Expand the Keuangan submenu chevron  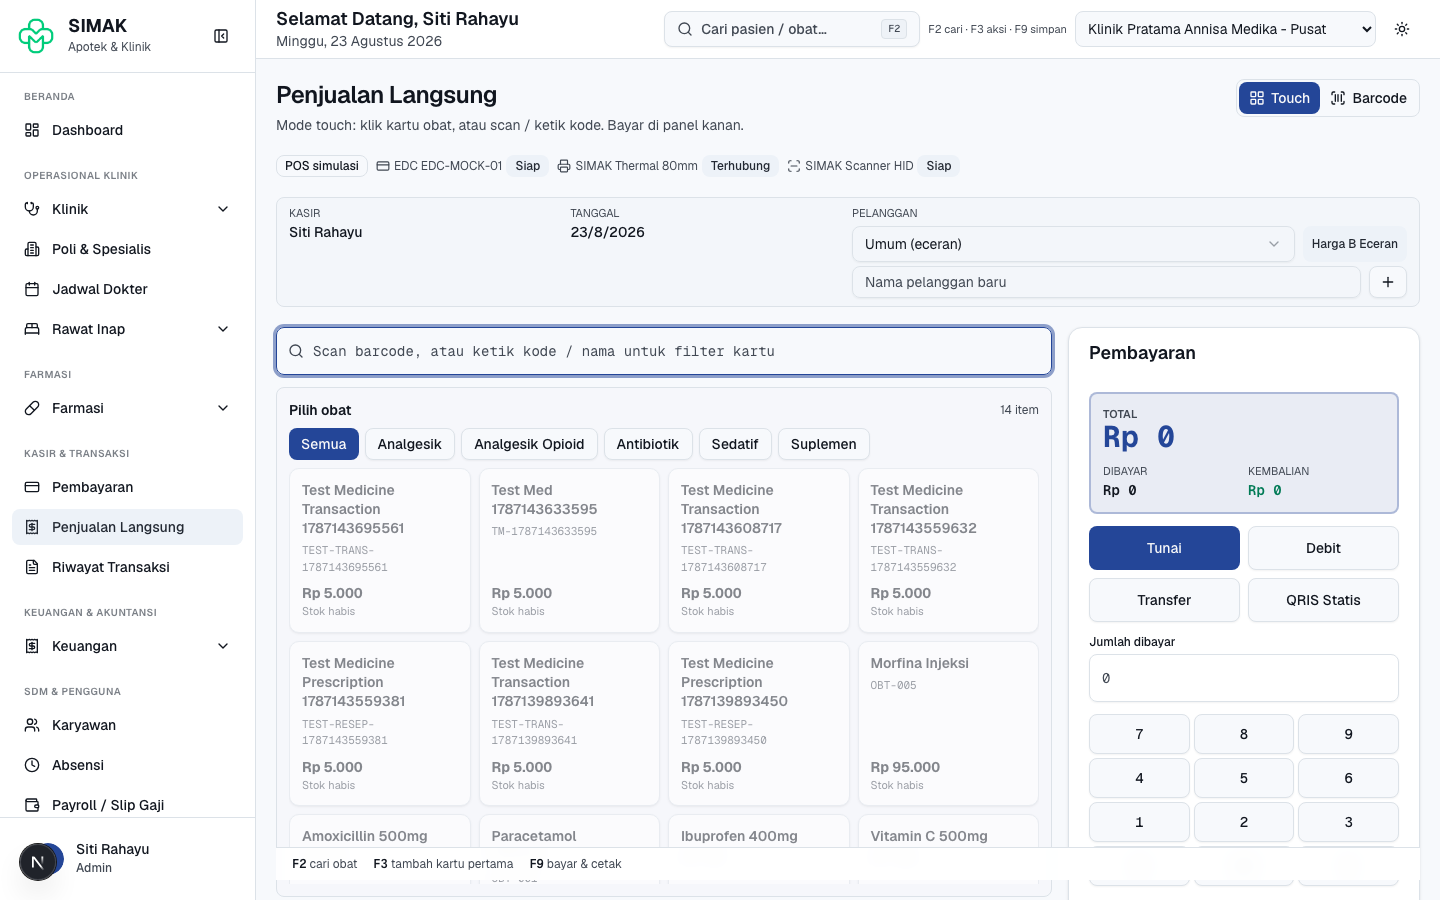click(223, 646)
